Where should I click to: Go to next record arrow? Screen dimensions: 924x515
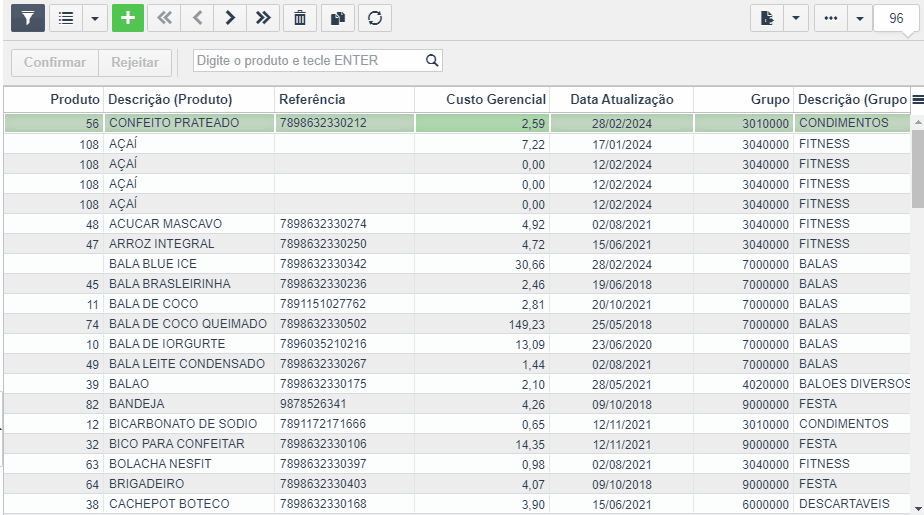[x=230, y=18]
